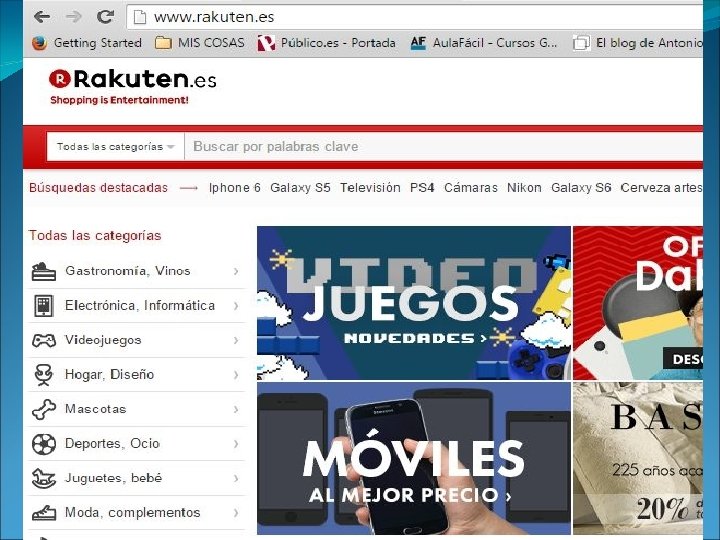Expand Hogar, Diseño submenu chevron

(x=236, y=375)
